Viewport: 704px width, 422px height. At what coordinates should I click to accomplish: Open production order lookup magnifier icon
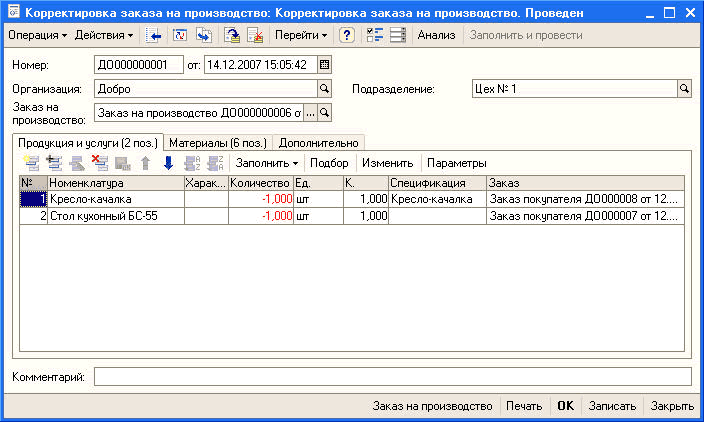tap(325, 113)
